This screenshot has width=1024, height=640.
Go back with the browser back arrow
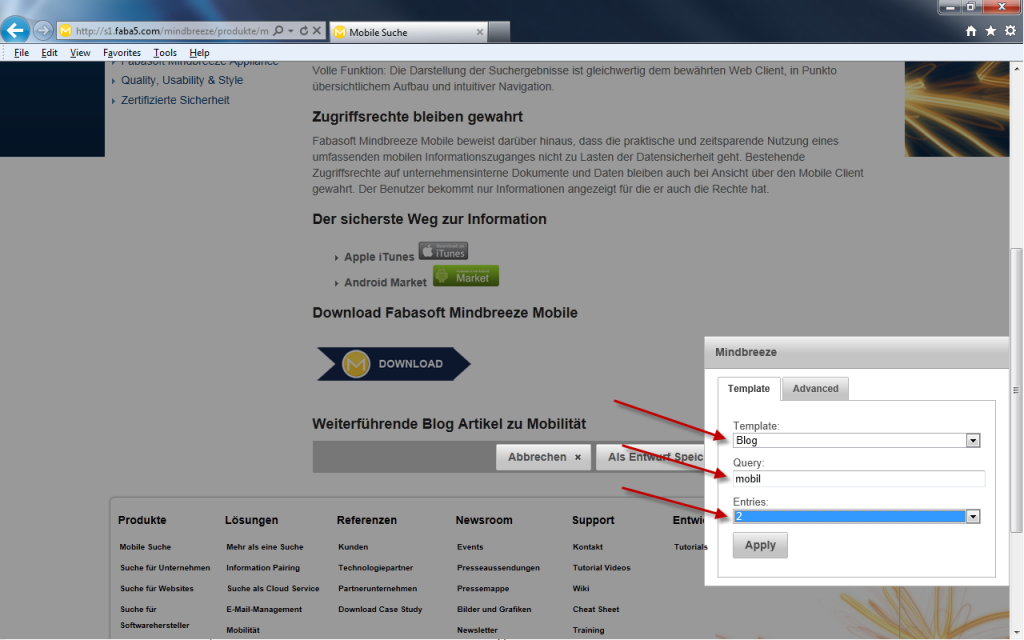click(15, 31)
